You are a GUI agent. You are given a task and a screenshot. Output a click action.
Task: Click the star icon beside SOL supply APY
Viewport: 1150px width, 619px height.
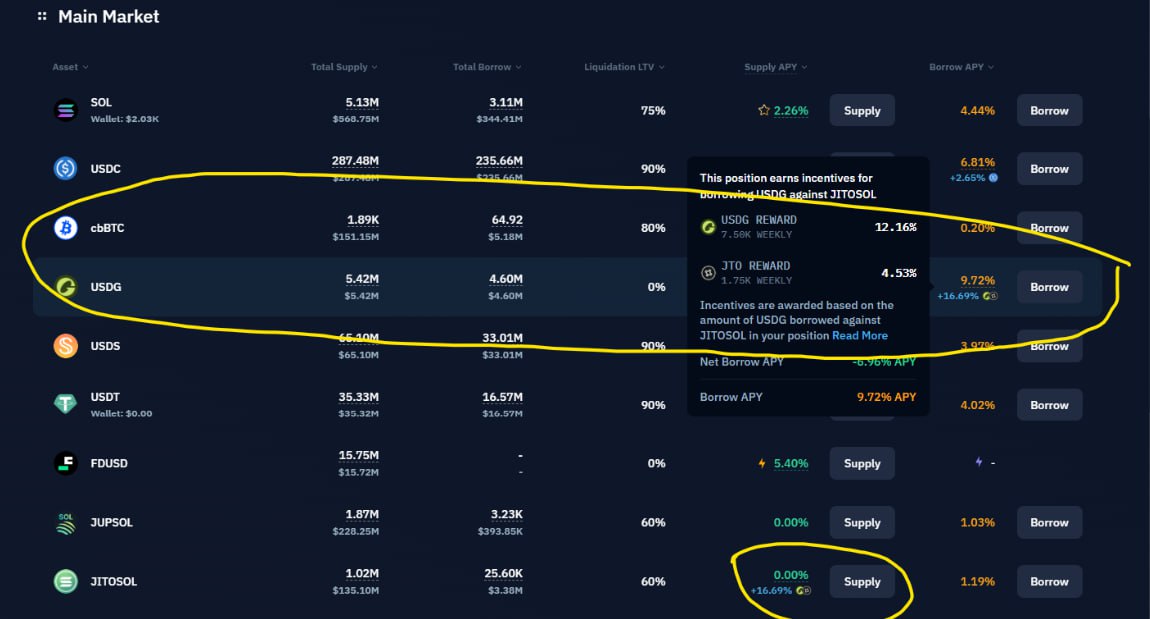[x=763, y=110]
